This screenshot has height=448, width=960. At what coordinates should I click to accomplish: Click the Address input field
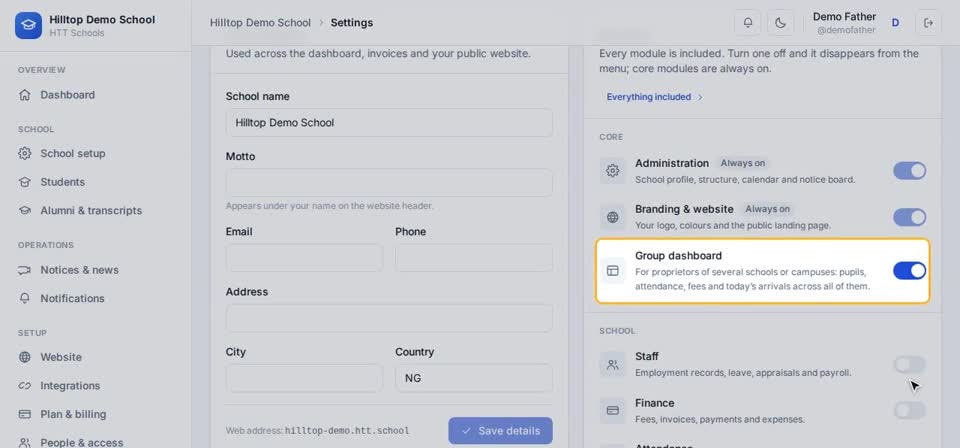[x=389, y=318]
